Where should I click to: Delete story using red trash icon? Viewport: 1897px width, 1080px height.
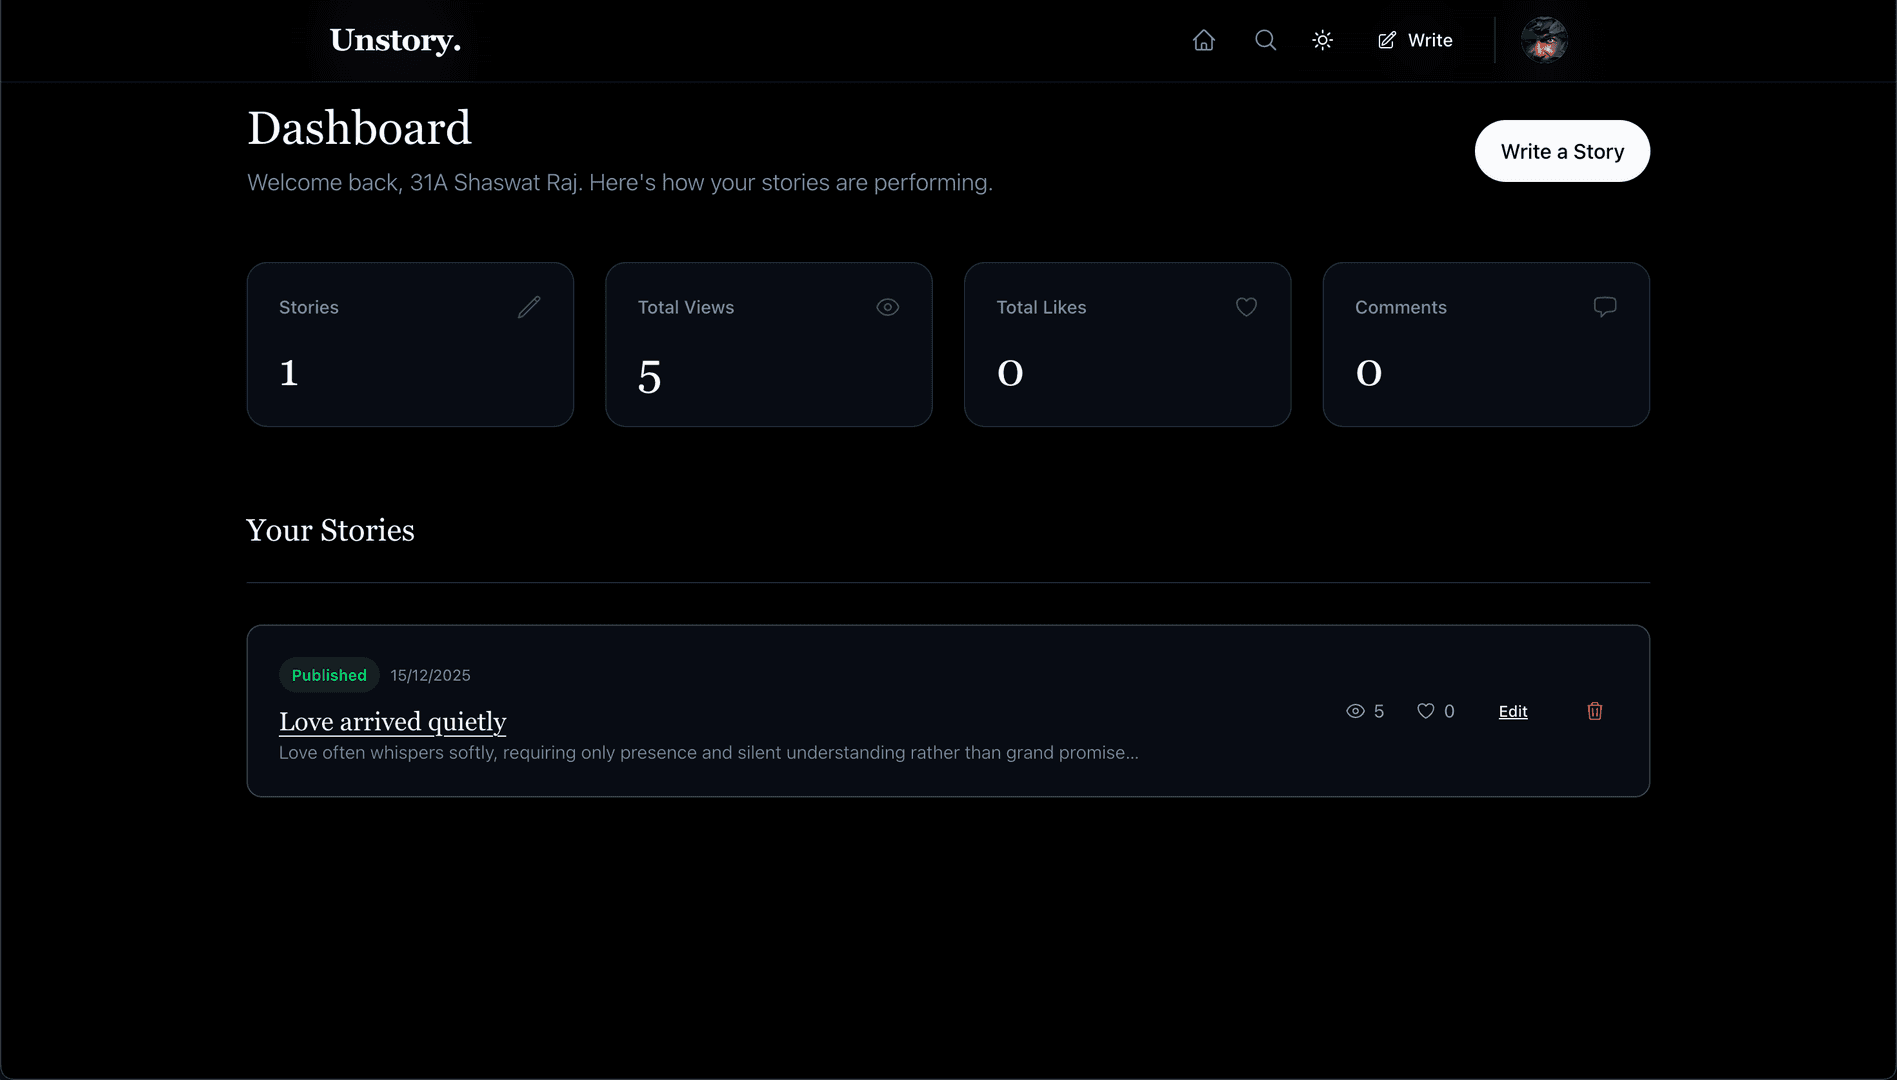tap(1595, 711)
